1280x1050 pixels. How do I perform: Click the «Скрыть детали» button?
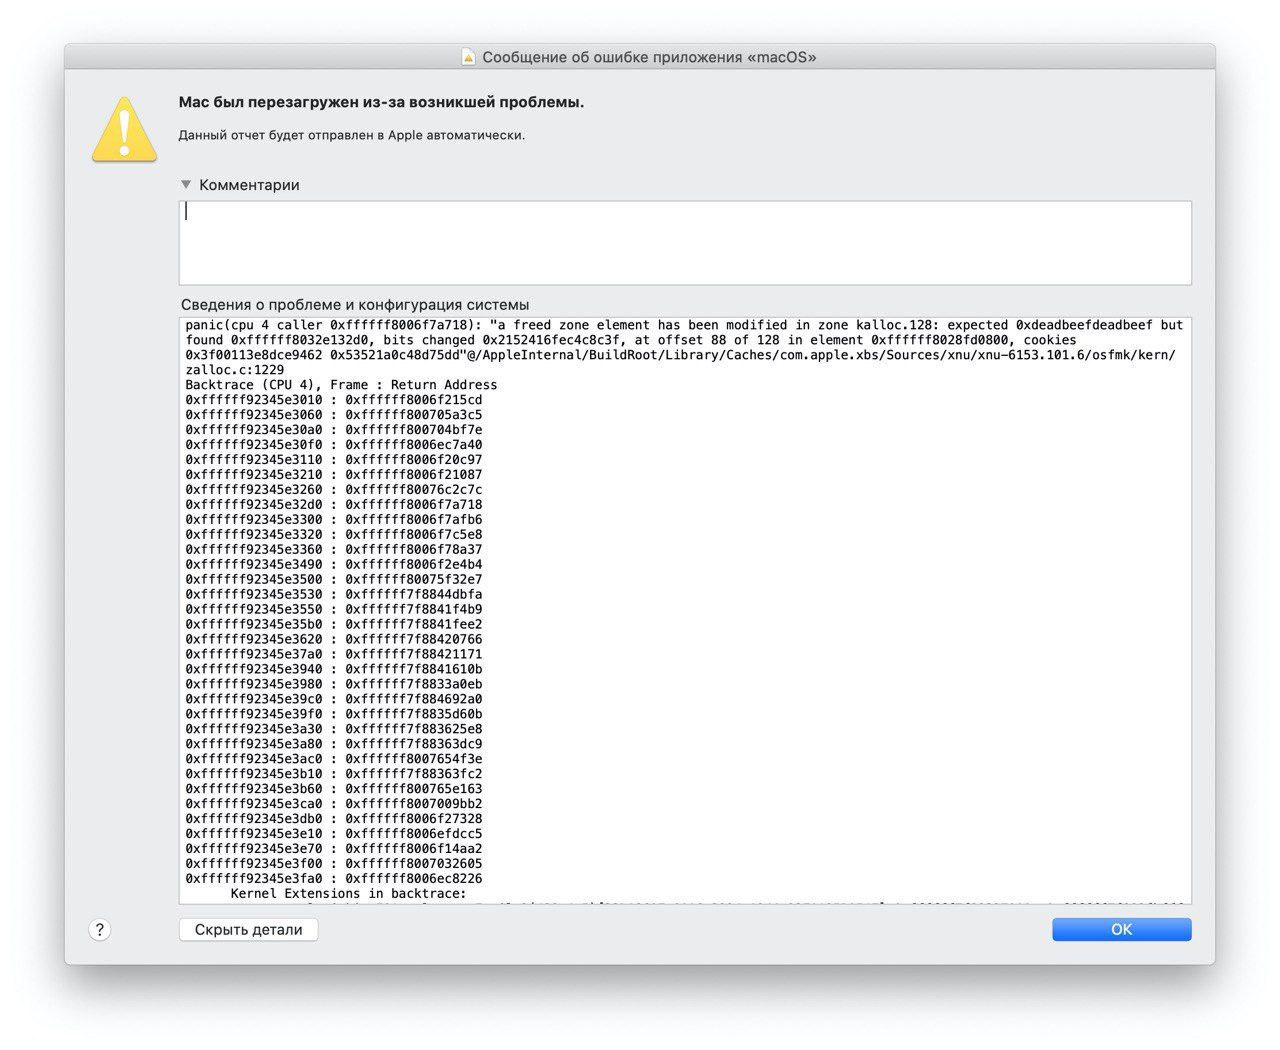[x=248, y=929]
